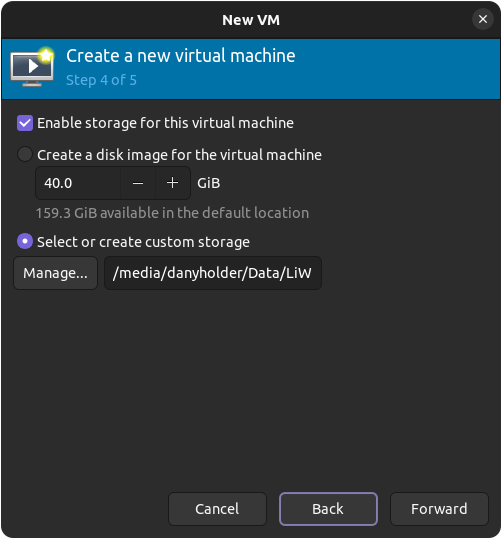Image resolution: width=502 pixels, height=539 pixels.
Task: Cancel the new VM wizard
Action: (217, 509)
